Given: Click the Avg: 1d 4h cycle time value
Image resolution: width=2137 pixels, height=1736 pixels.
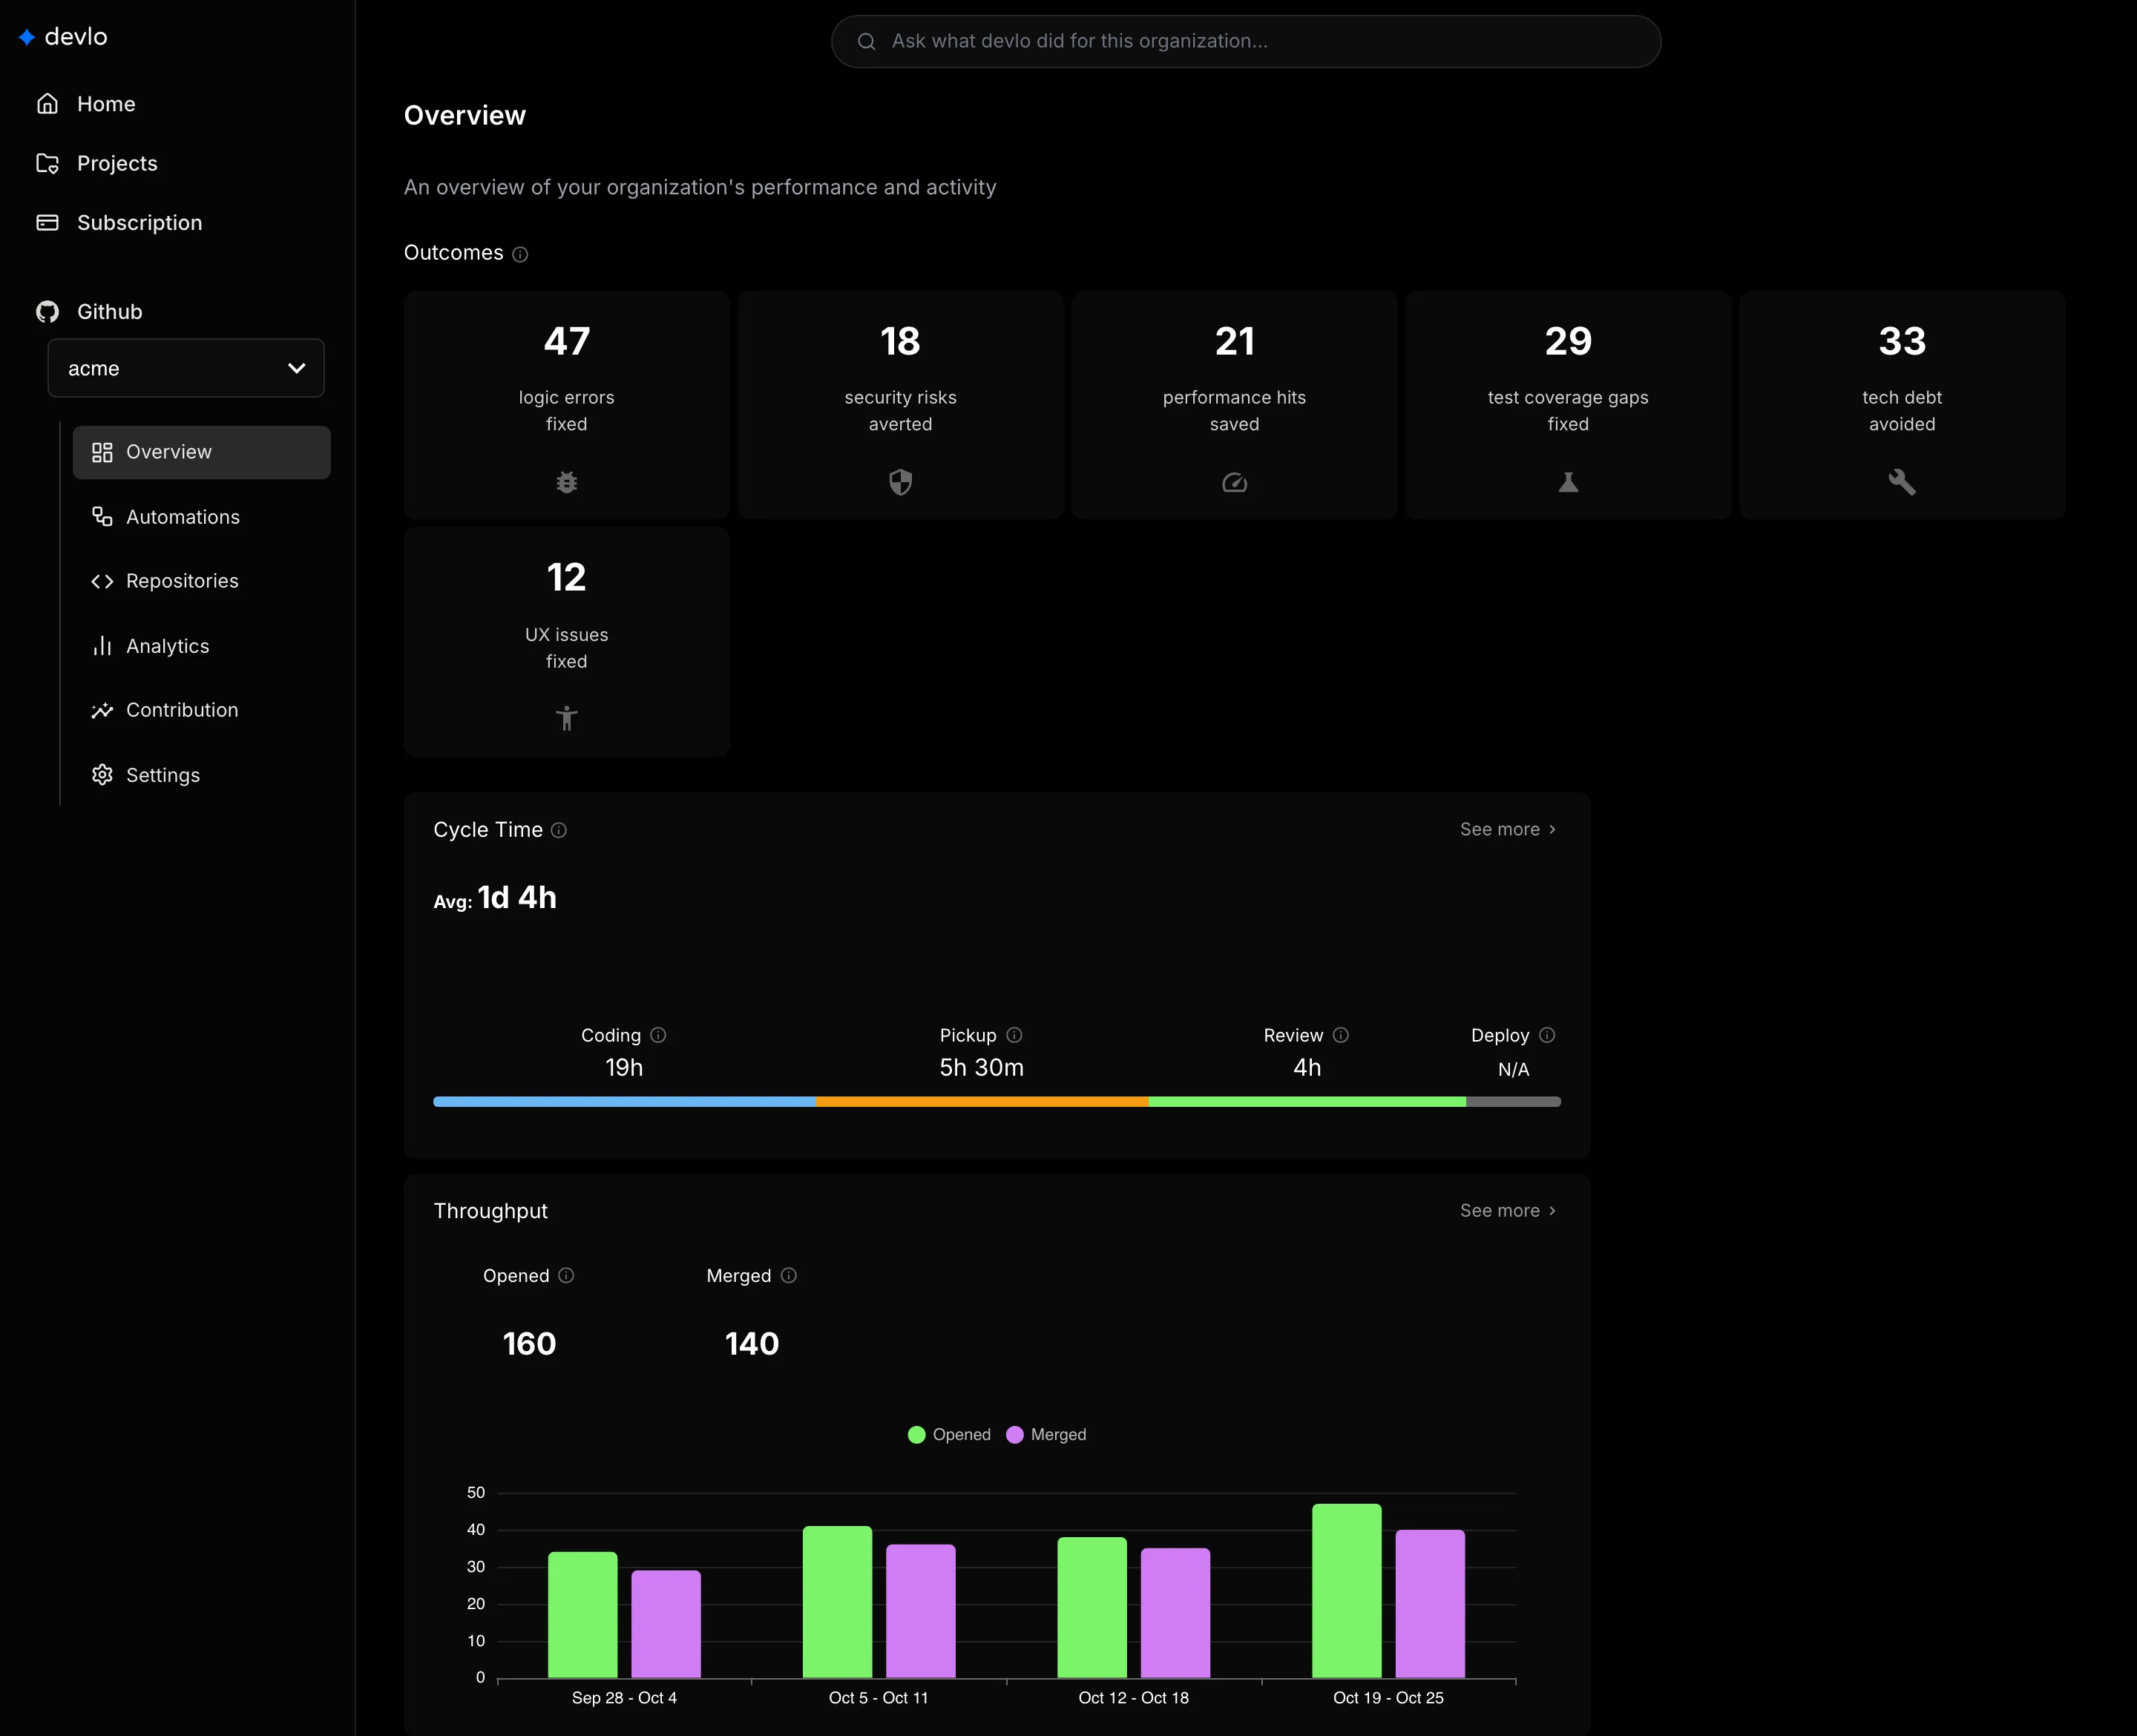Looking at the screenshot, I should tap(495, 898).
